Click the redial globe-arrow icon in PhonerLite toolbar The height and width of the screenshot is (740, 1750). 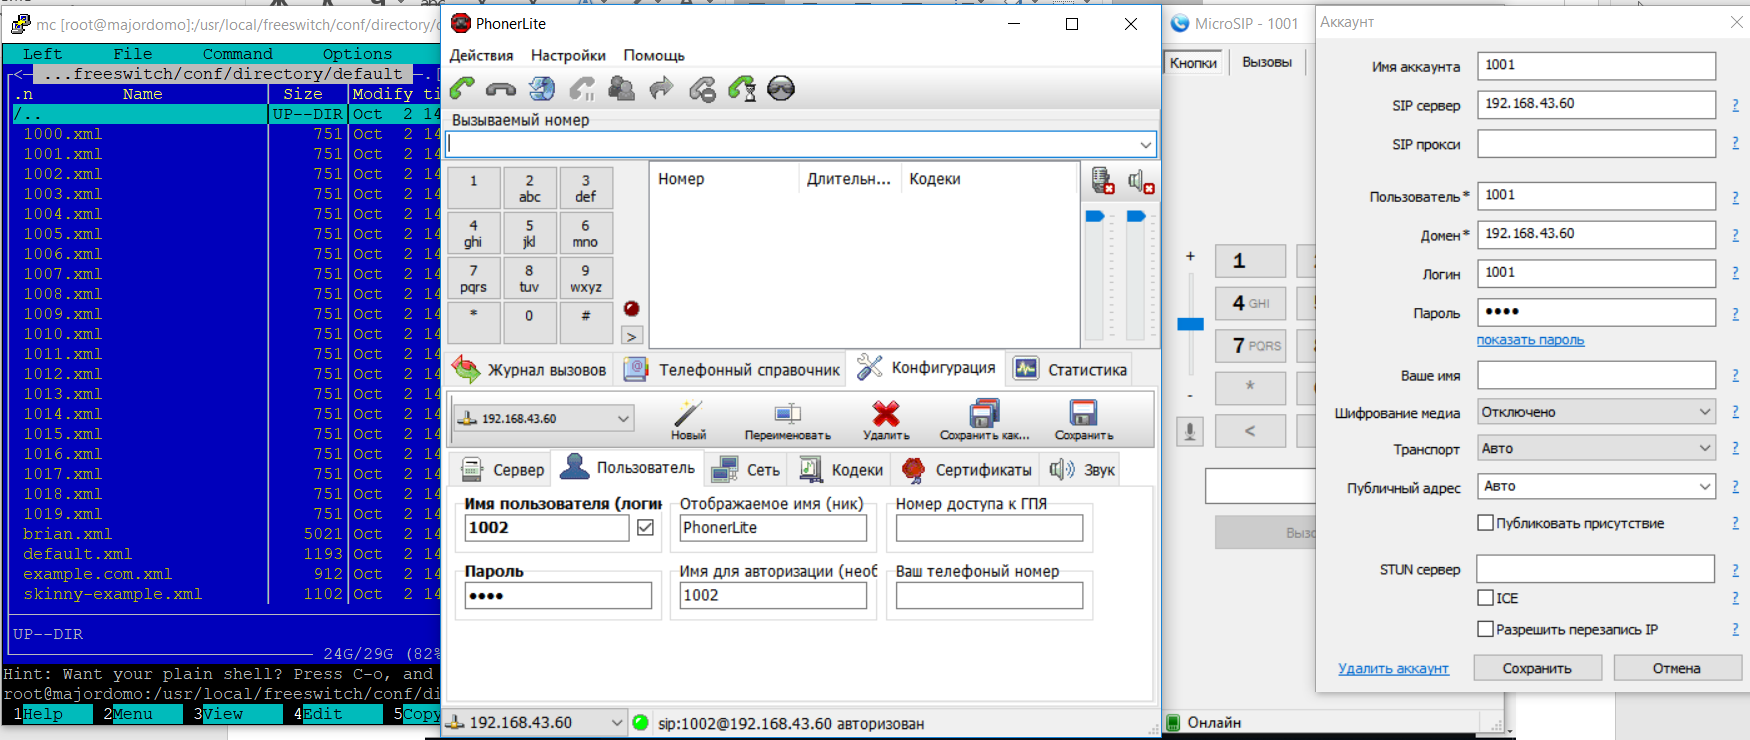point(542,89)
